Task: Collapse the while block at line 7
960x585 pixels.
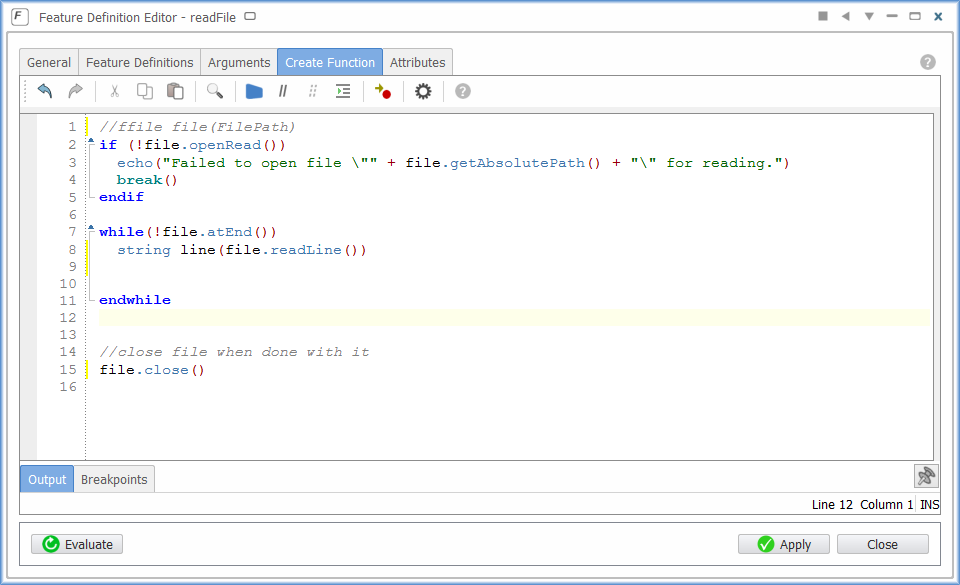Action: [91, 228]
